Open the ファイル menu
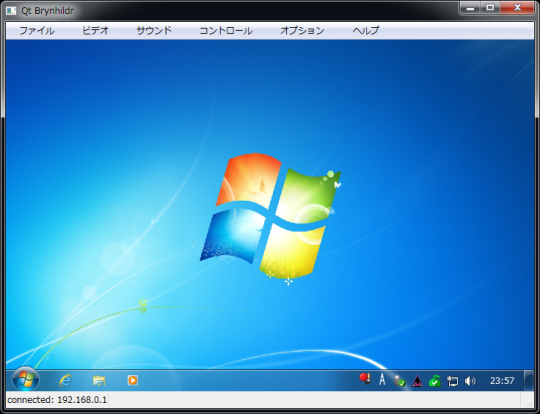The height and width of the screenshot is (414, 540). click(x=37, y=31)
